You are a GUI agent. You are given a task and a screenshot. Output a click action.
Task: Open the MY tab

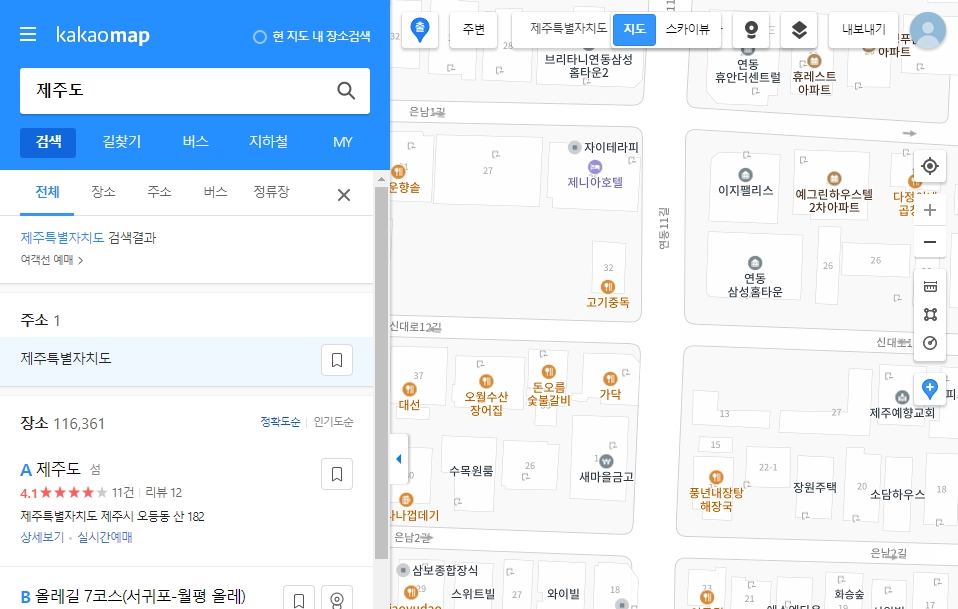pyautogui.click(x=342, y=142)
